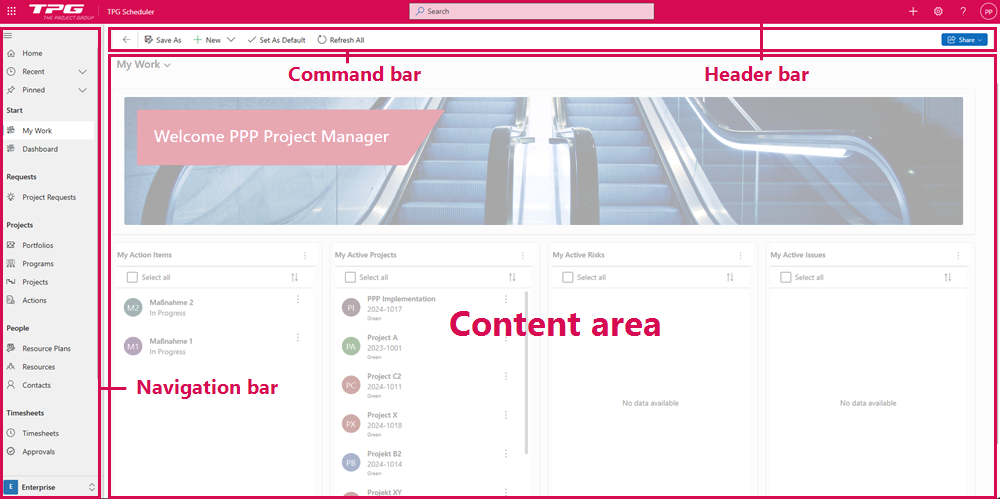1000x499 pixels.
Task: Click the Share button
Action: coord(964,40)
